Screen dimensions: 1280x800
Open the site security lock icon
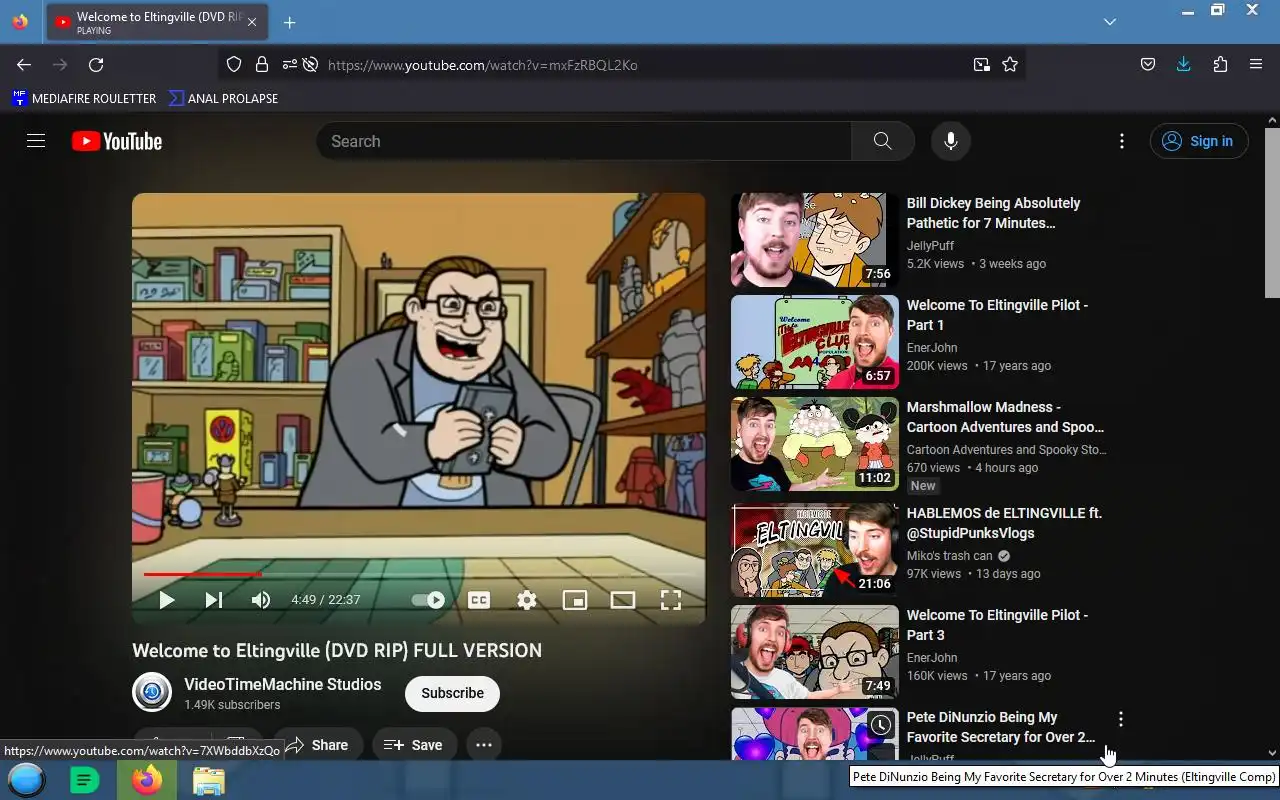tap(261, 65)
